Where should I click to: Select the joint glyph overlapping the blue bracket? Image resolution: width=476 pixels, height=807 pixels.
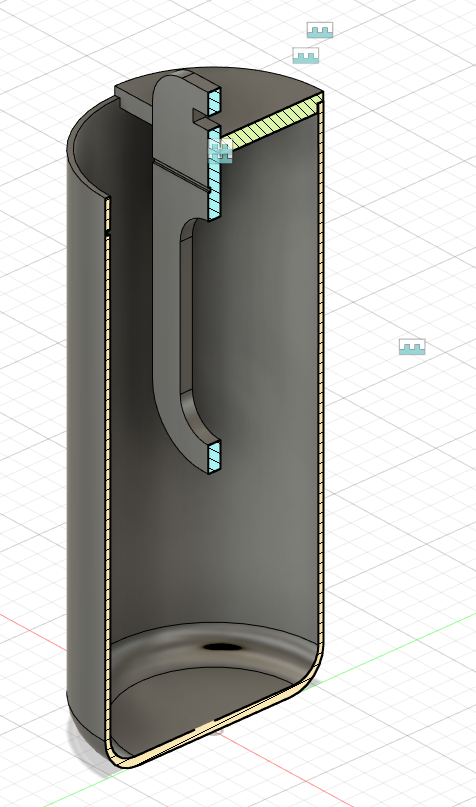[220, 151]
